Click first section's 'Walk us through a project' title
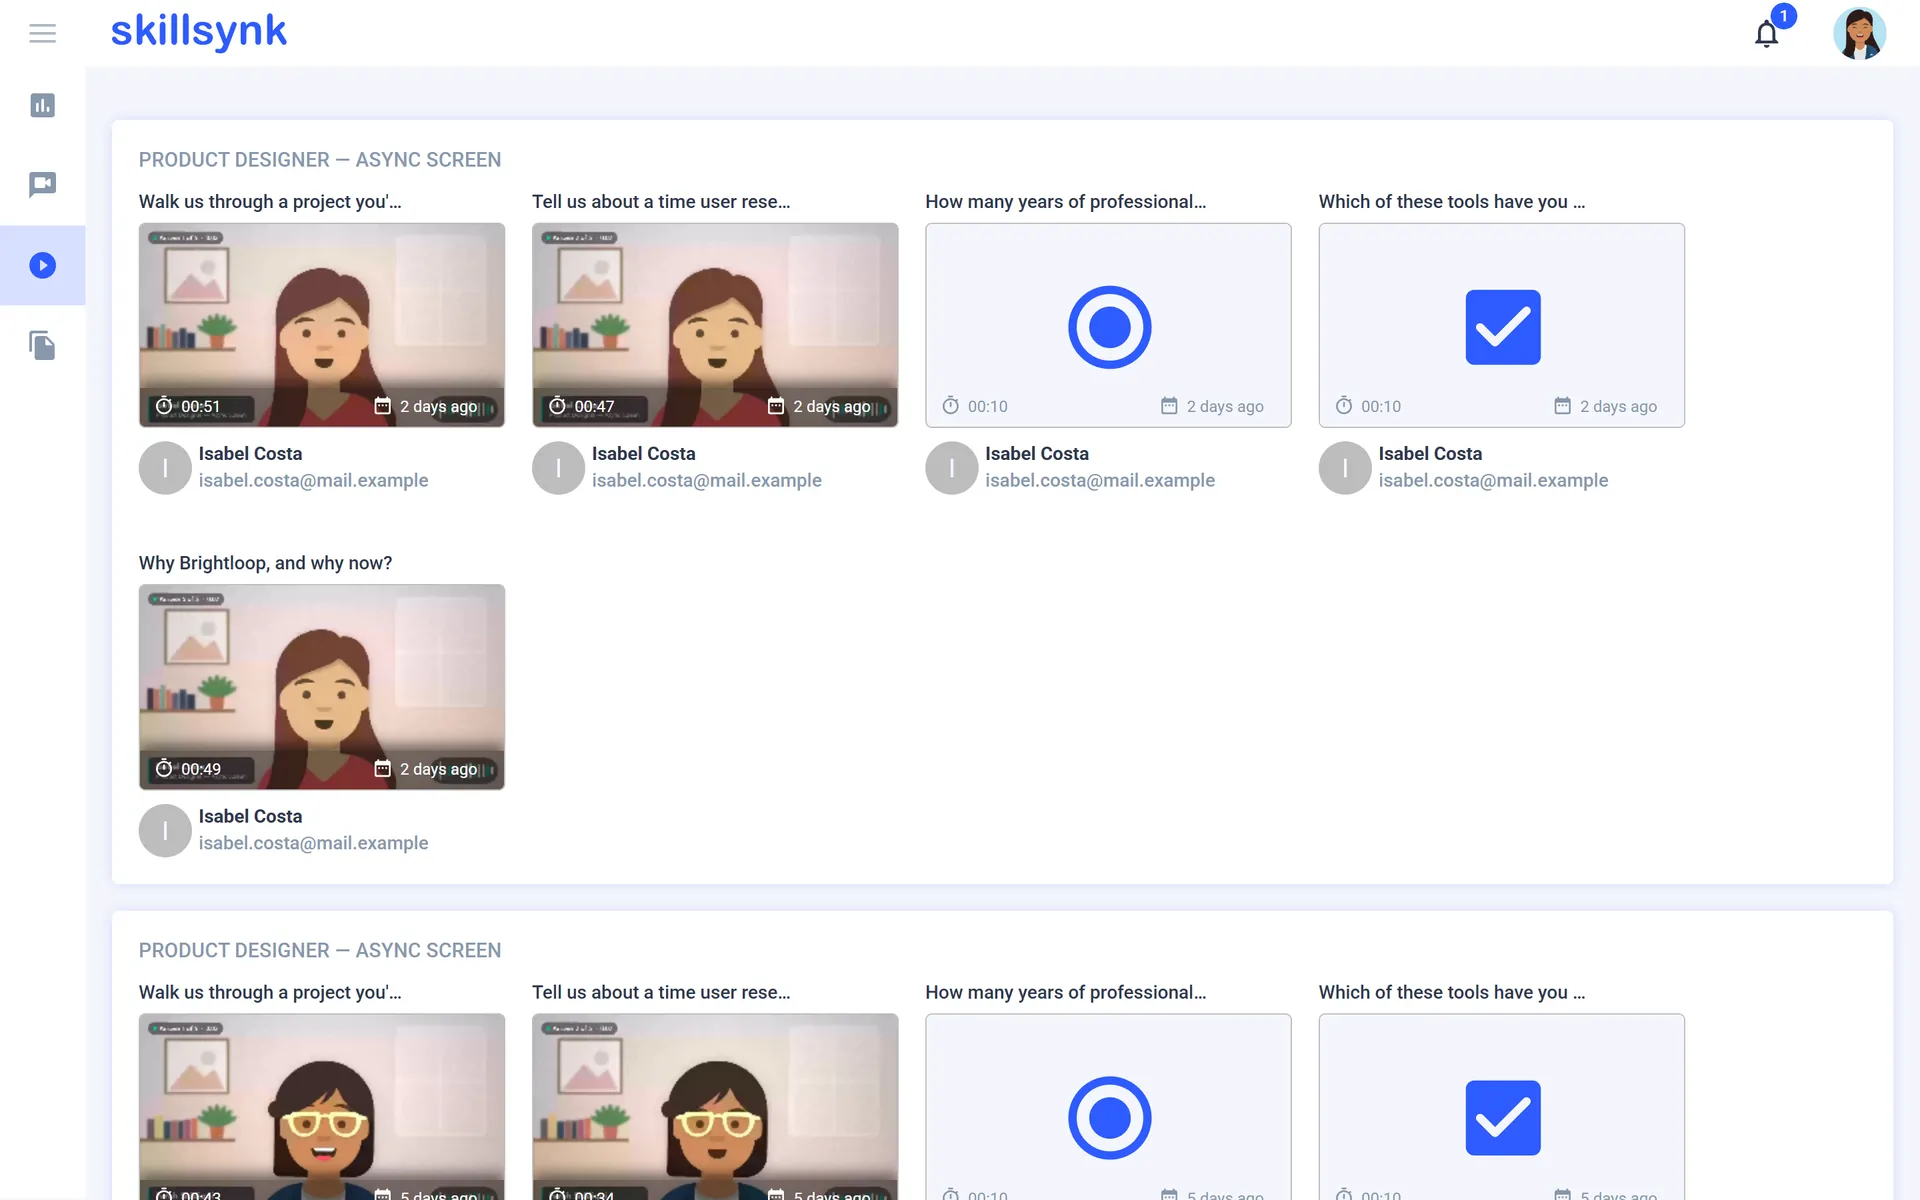 [270, 202]
